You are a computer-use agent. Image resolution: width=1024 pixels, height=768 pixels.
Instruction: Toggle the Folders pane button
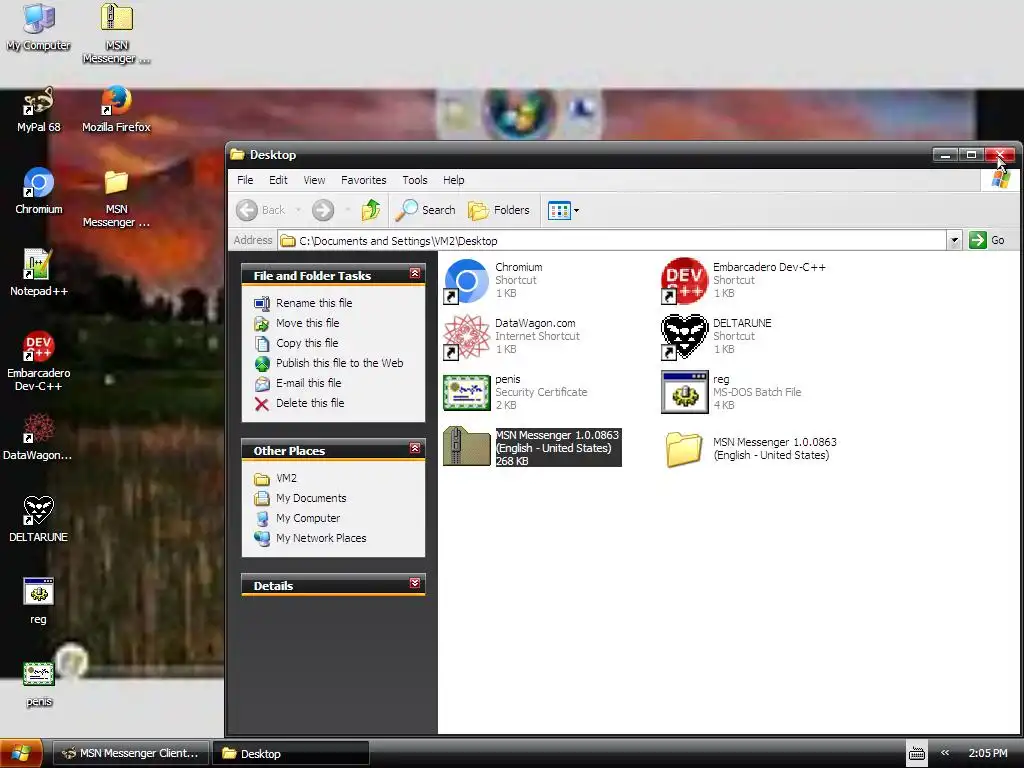pos(498,210)
